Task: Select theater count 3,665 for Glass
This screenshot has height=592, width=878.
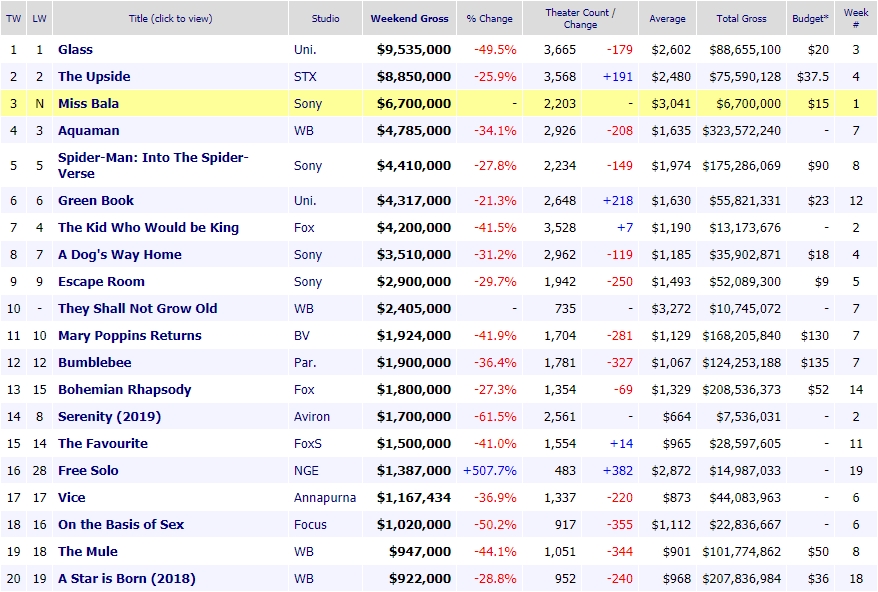Action: pos(559,49)
